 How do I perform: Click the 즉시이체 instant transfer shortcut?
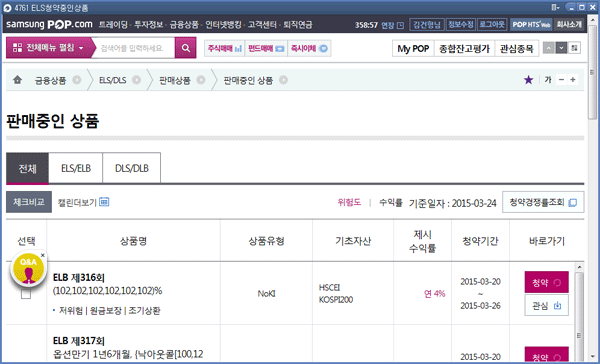pos(309,48)
